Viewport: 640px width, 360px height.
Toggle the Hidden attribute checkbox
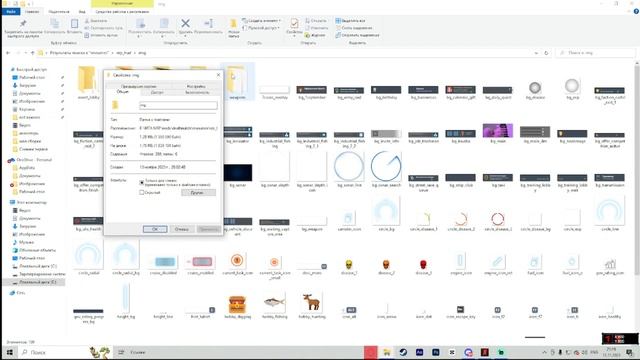click(142, 193)
